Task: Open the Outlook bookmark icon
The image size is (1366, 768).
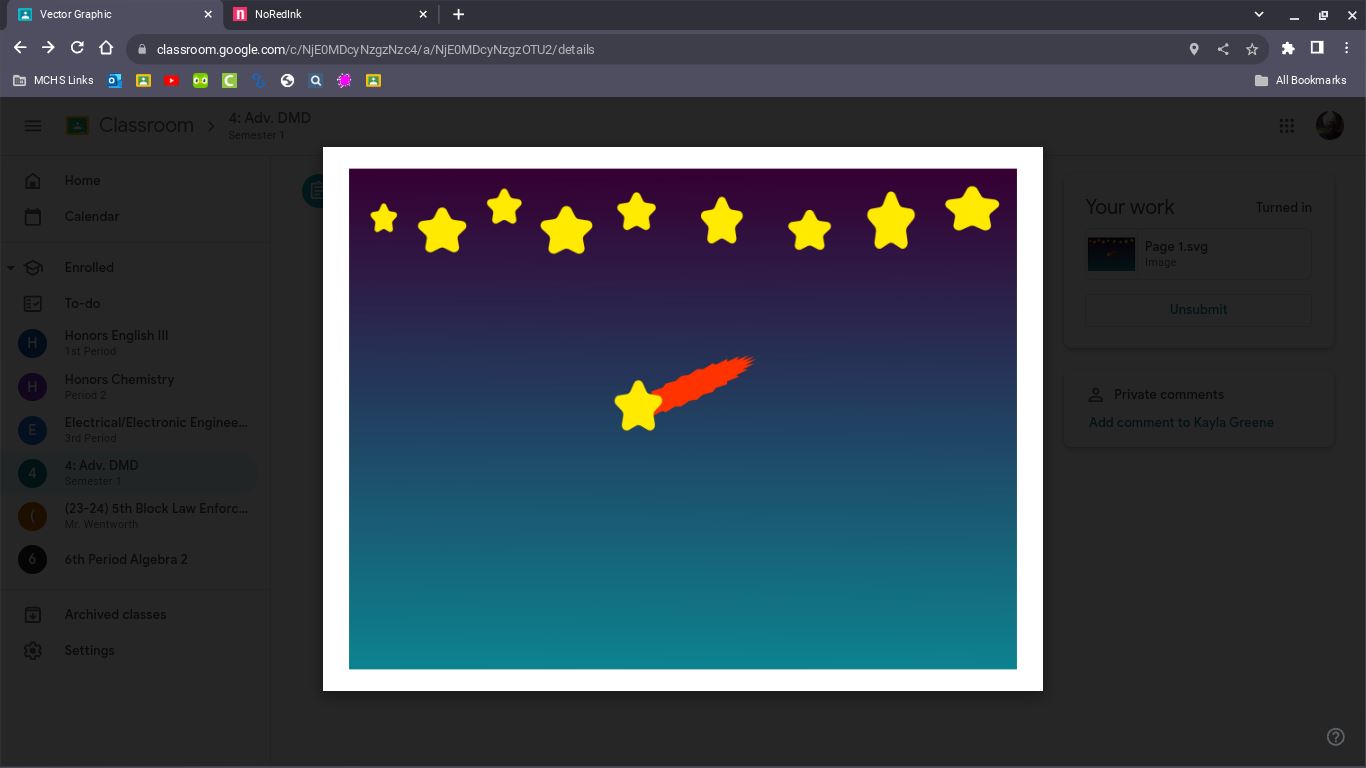Action: point(115,80)
